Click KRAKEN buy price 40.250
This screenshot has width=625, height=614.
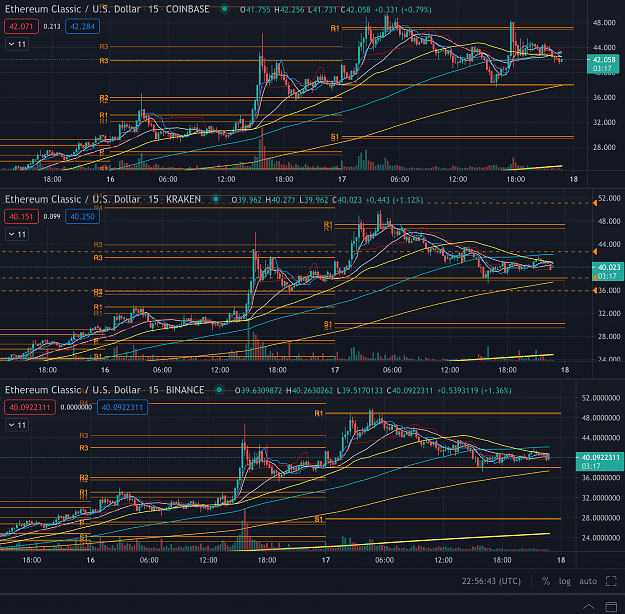point(83,216)
